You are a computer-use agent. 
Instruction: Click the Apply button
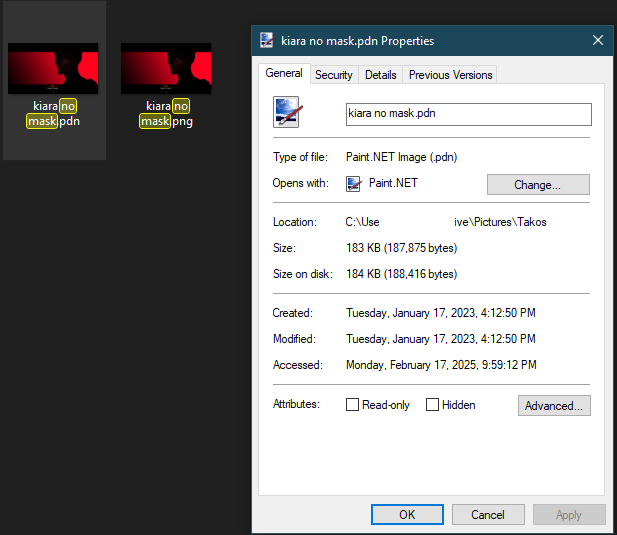pyautogui.click(x=568, y=515)
